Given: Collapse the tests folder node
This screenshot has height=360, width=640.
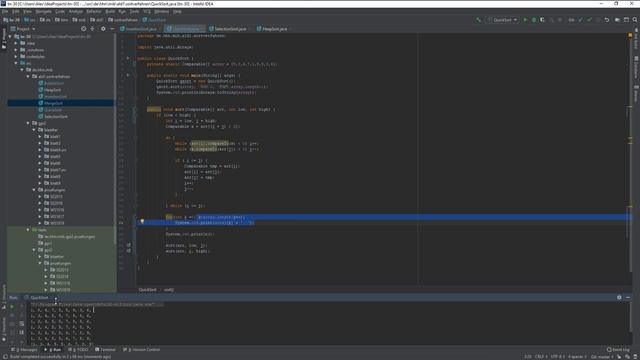Looking at the screenshot, I should tap(28, 230).
